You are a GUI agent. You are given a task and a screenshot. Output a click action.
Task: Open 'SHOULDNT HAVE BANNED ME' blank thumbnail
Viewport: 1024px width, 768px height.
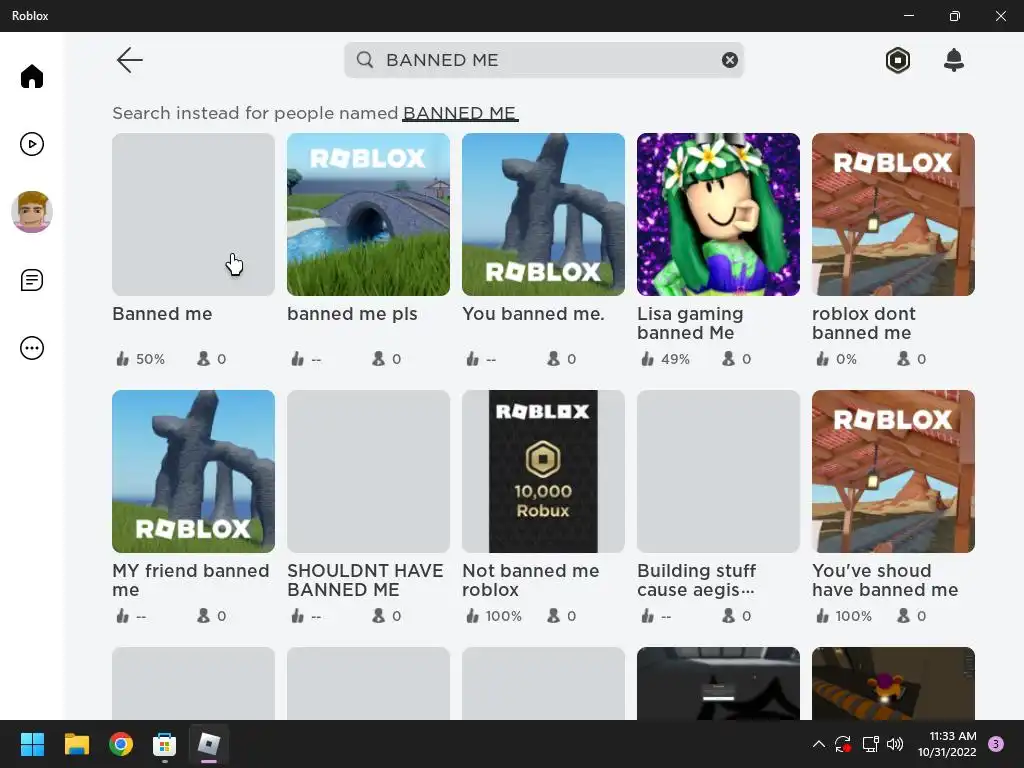point(368,472)
